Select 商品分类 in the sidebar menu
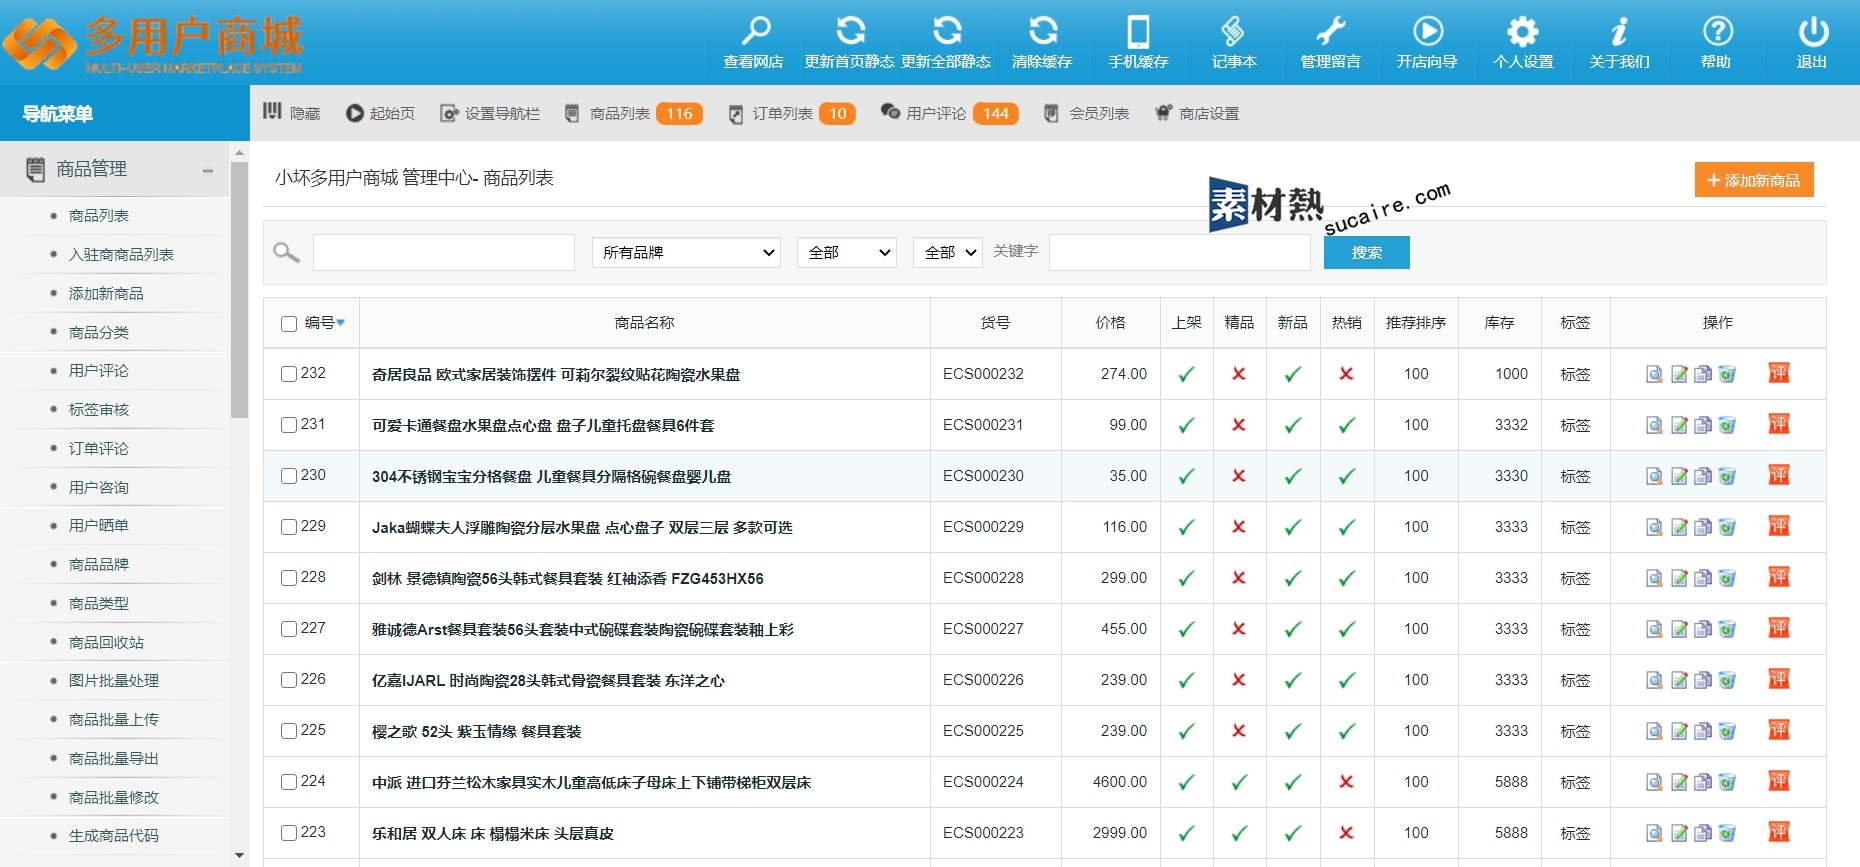Image resolution: width=1860 pixels, height=867 pixels. coord(99,332)
